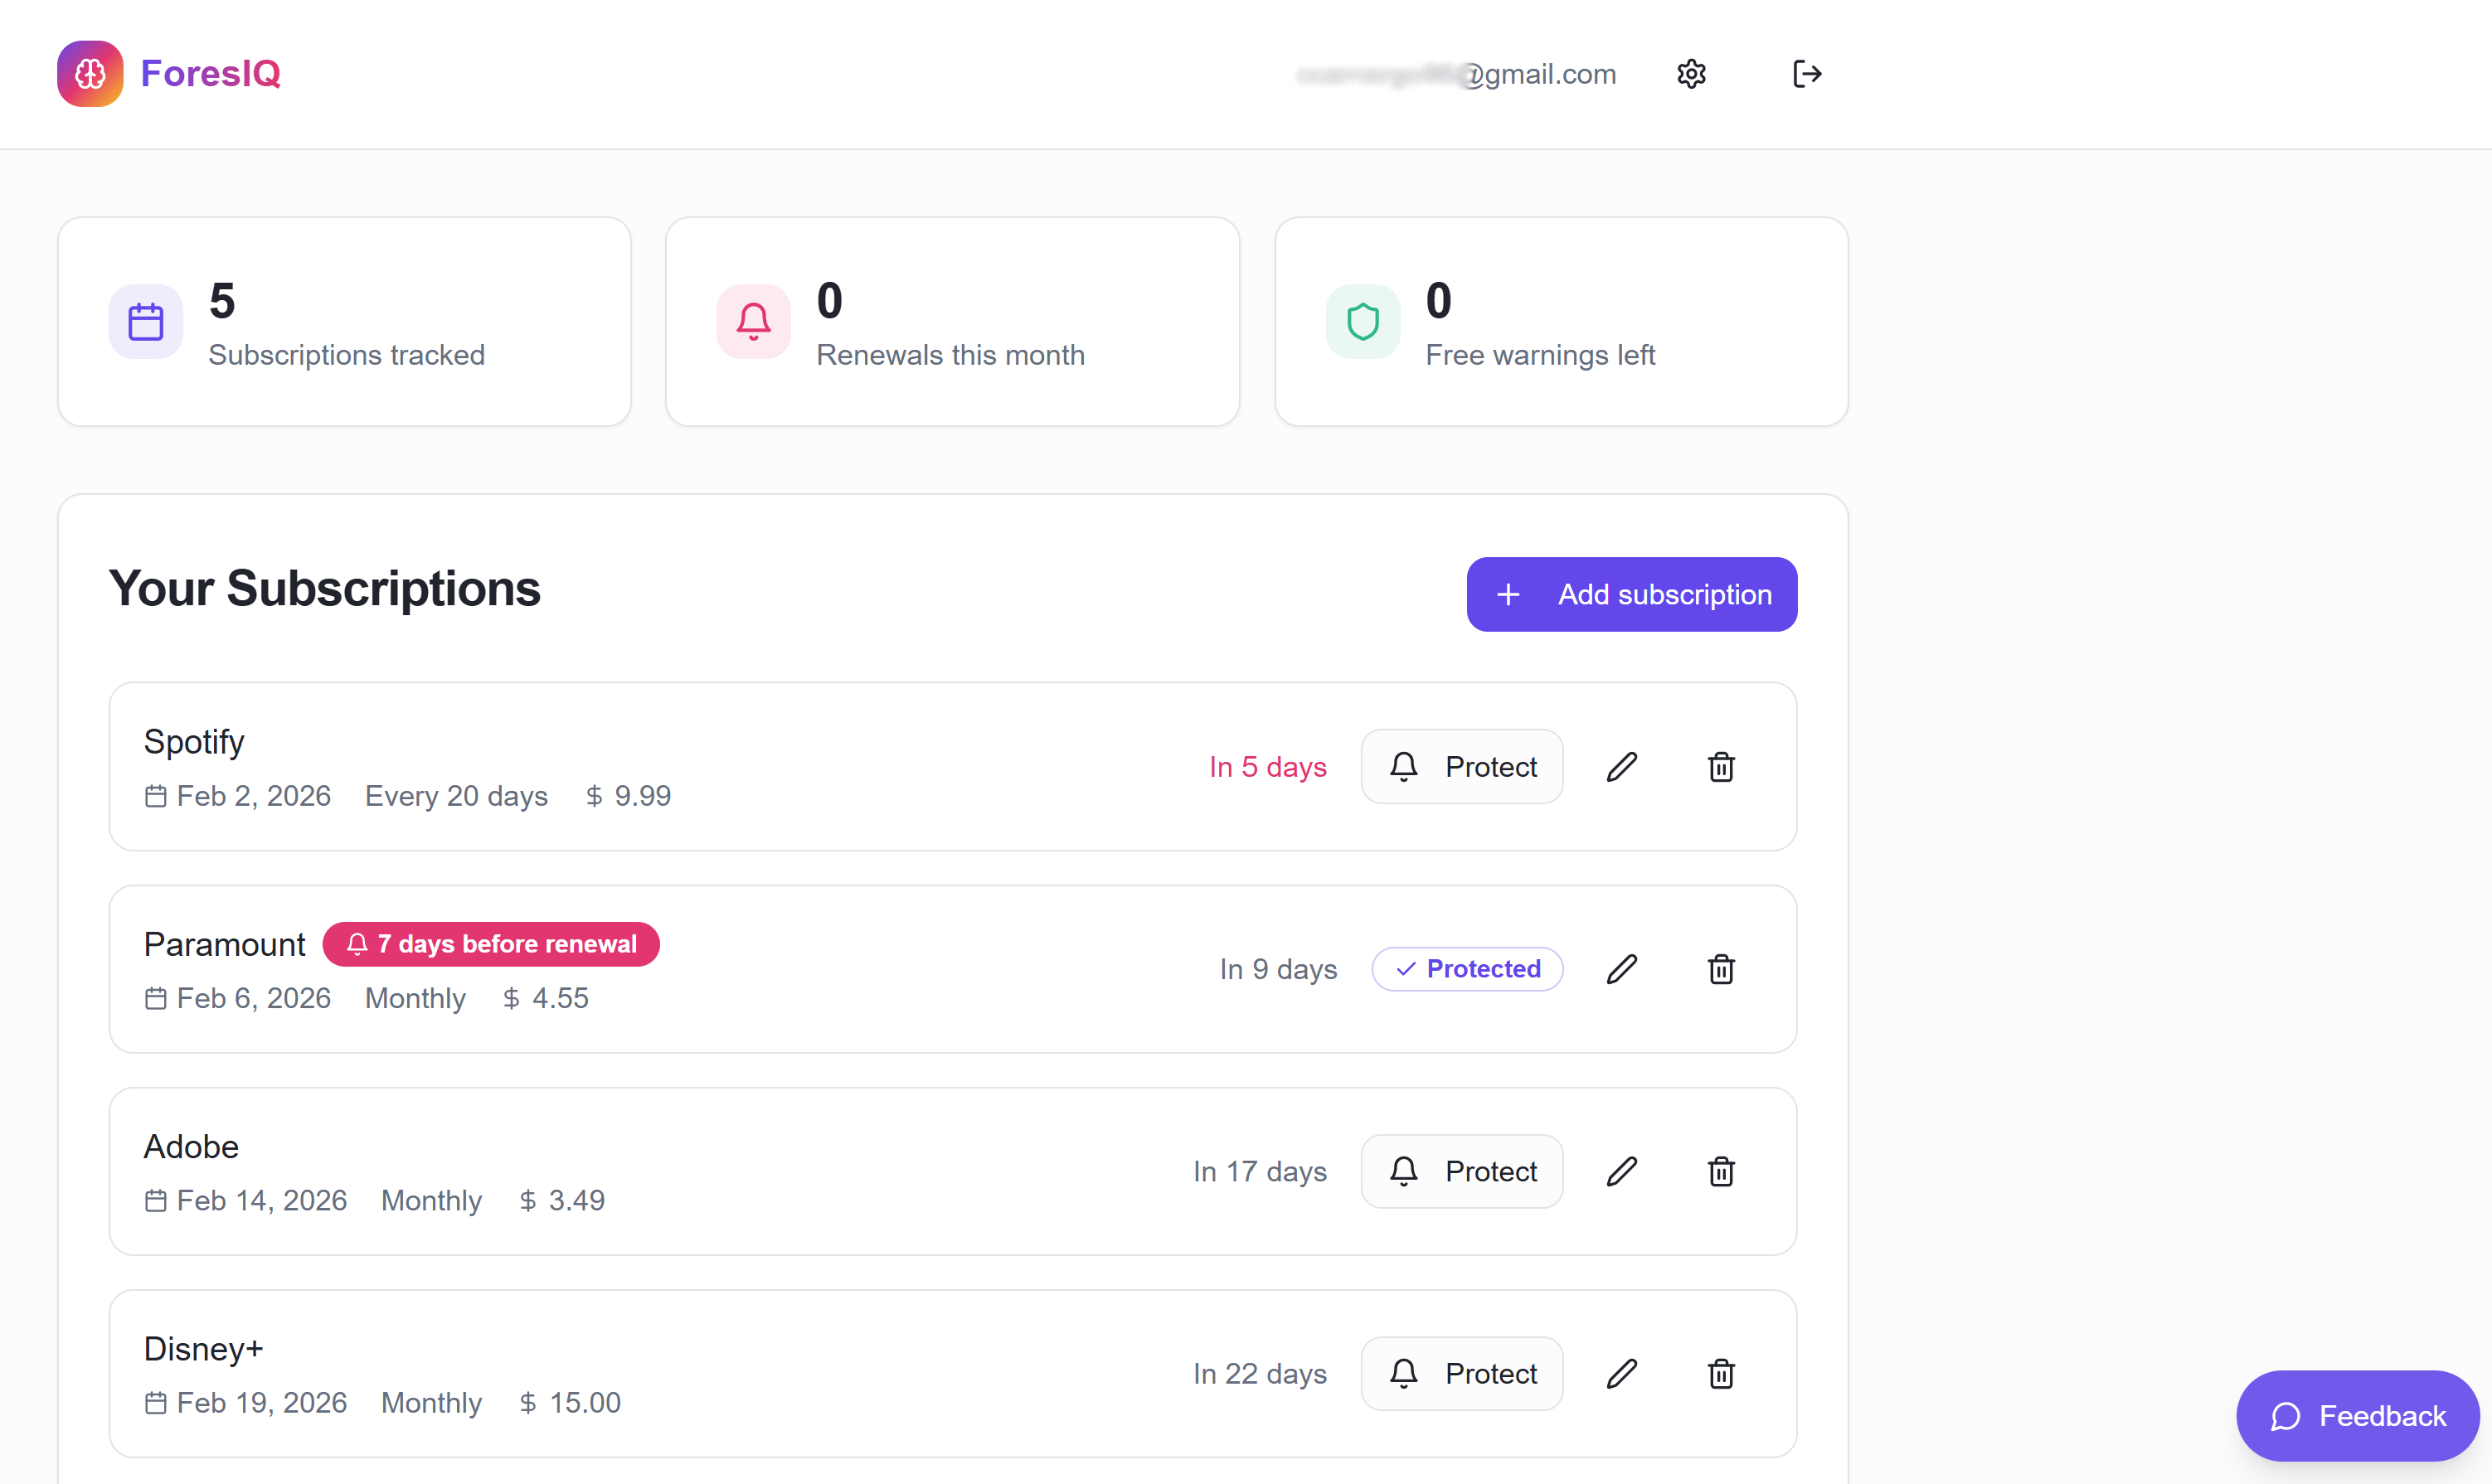Screen dimensions: 2492x1484
Task: Delete the Adobe subscription using the trash icon
Action: click(x=1721, y=1171)
